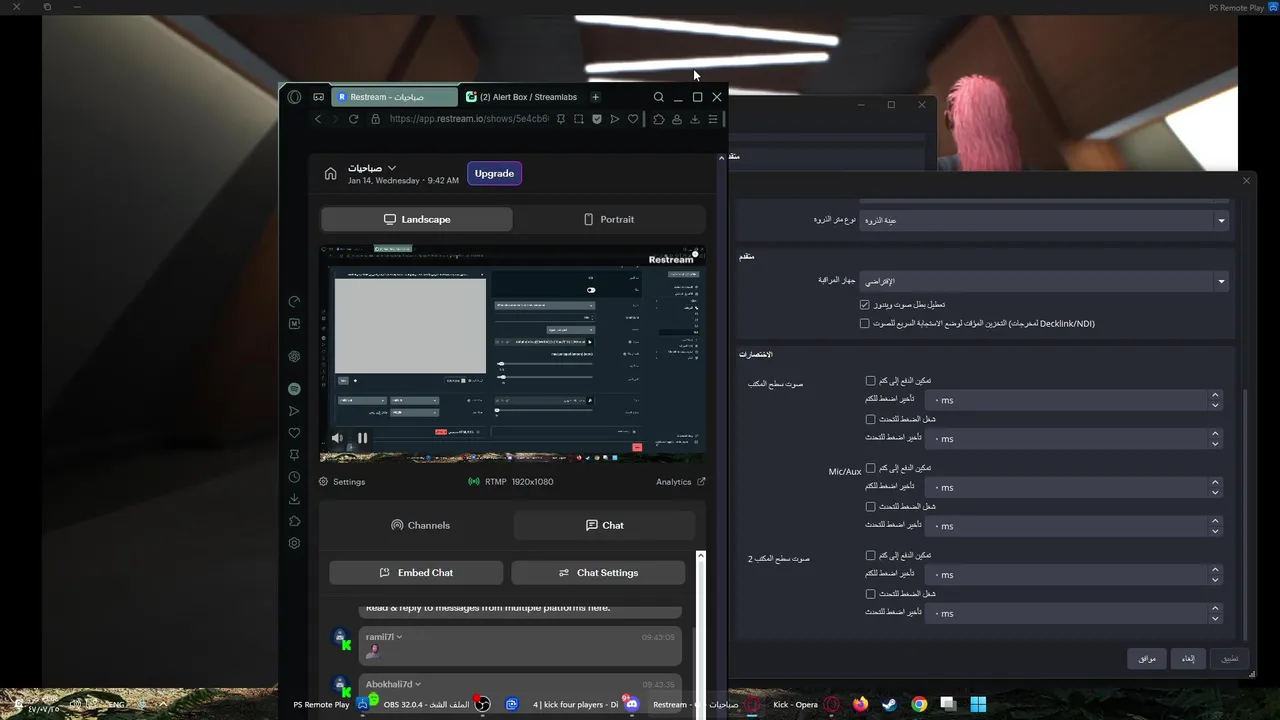Open Opera easy setup menu
Viewport: 1280px width, 720px height.
pyautogui.click(x=713, y=119)
